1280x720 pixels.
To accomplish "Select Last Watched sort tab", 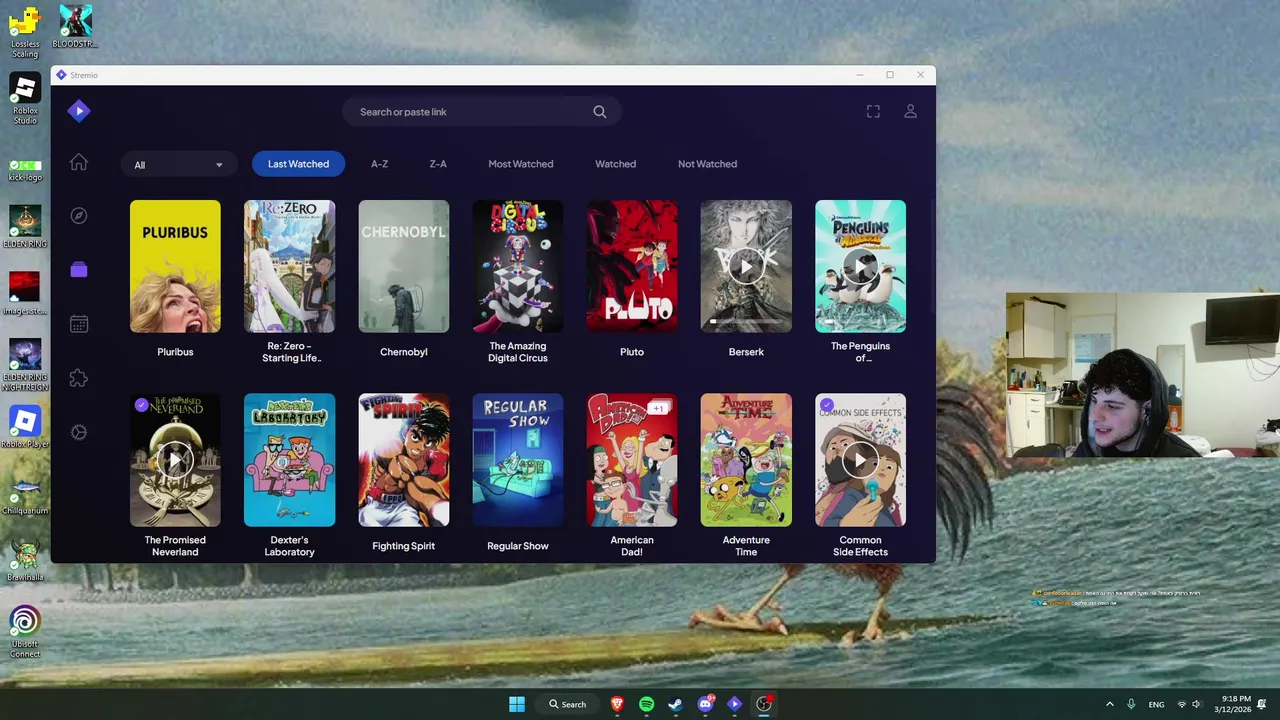I will [298, 164].
